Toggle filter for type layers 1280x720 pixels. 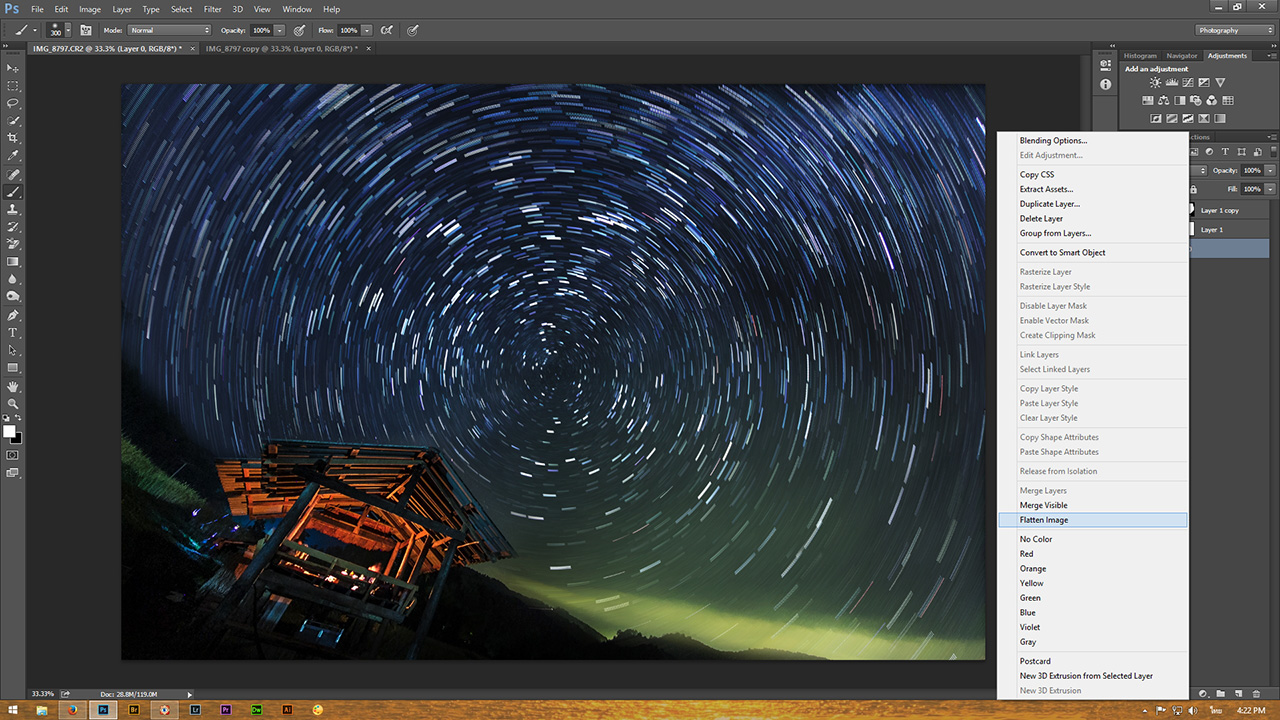pyautogui.click(x=1225, y=152)
